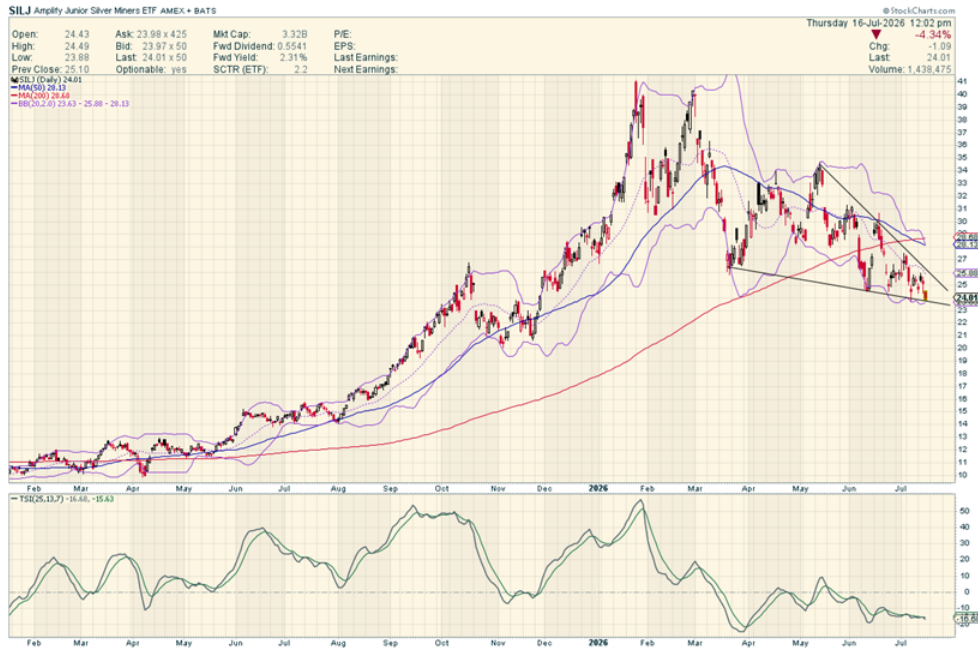Click the 'TSI(25,13,7)' indicator legend

pos(42,499)
